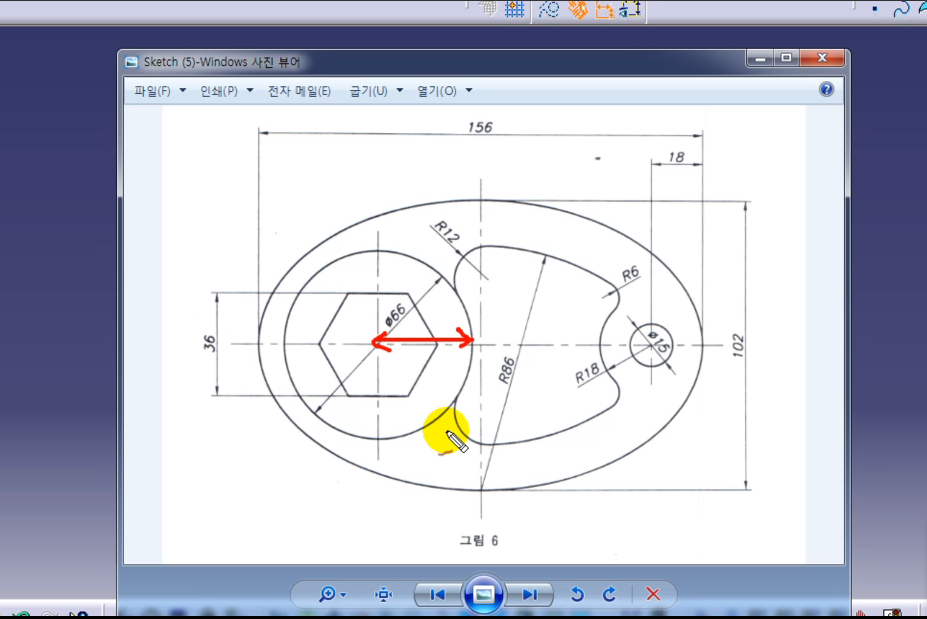The image size is (927, 619).
Task: Click the 전자 메일(E) button
Action: coord(299,91)
